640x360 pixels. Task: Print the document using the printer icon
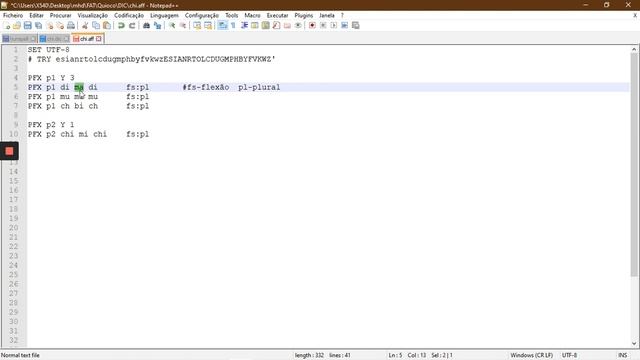71,25
